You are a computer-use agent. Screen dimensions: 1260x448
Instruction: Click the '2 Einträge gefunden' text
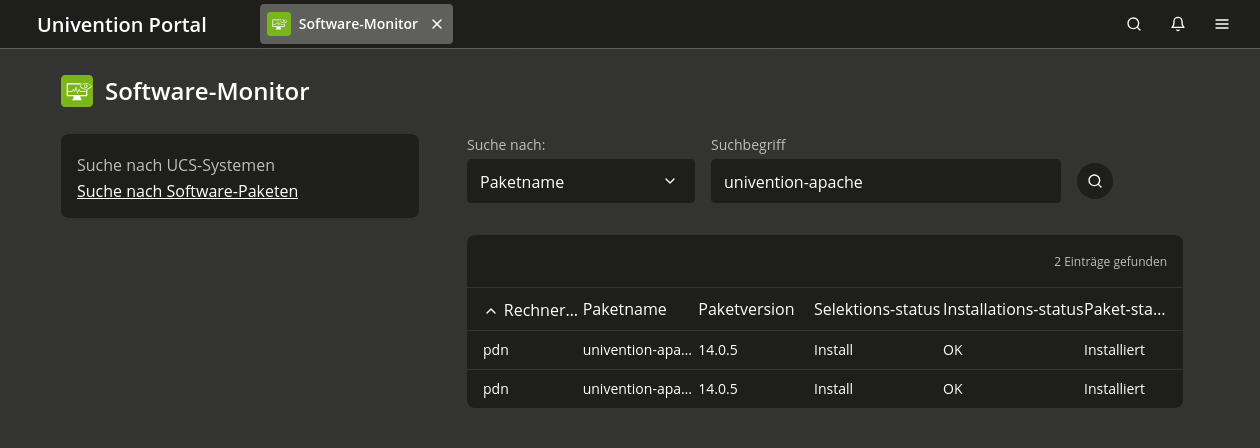point(1110,262)
